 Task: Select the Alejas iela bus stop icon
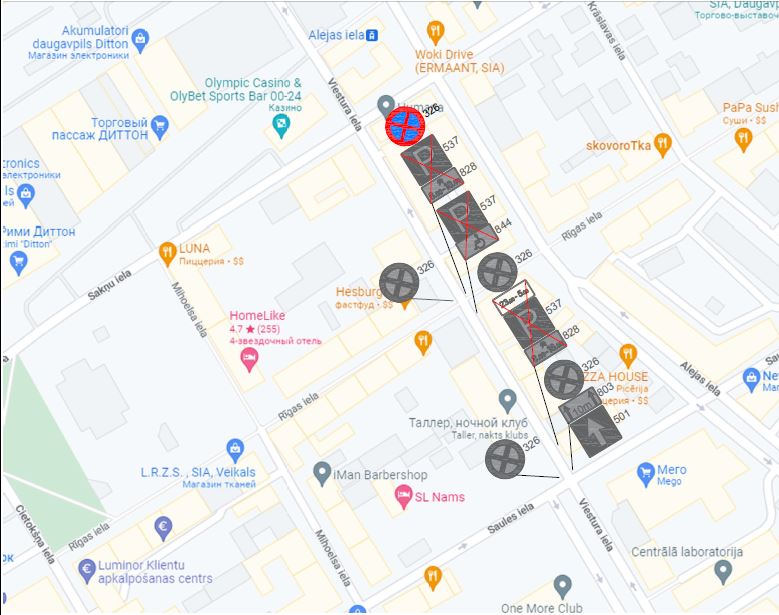372,35
